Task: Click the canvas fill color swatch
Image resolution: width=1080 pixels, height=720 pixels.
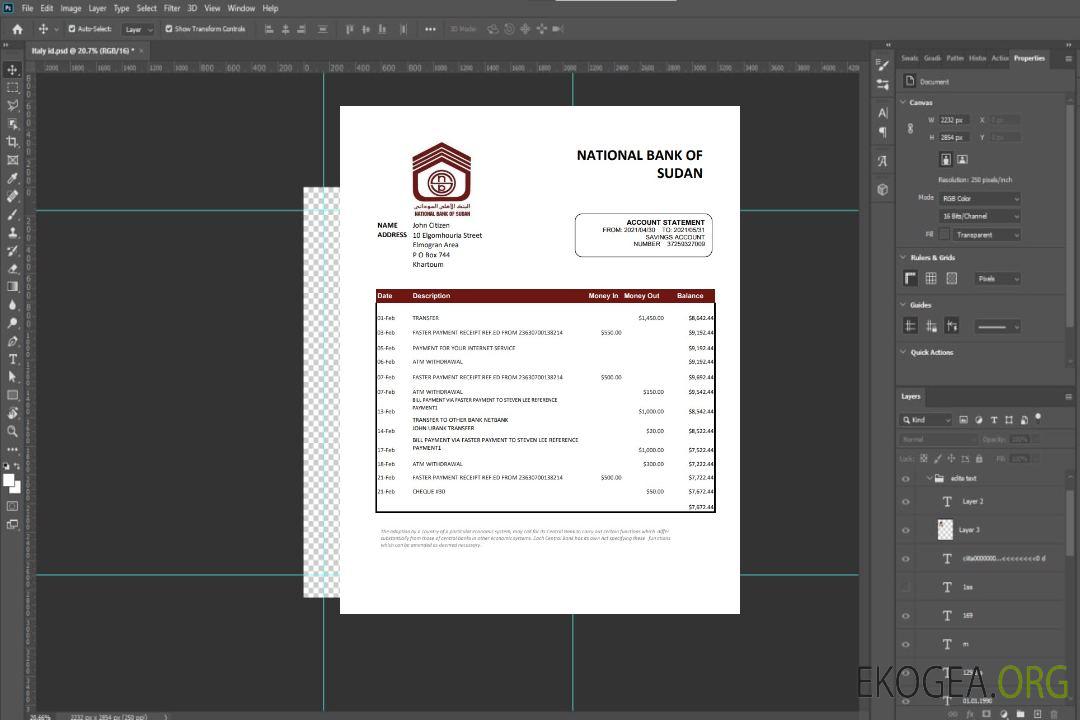Action: coord(945,235)
